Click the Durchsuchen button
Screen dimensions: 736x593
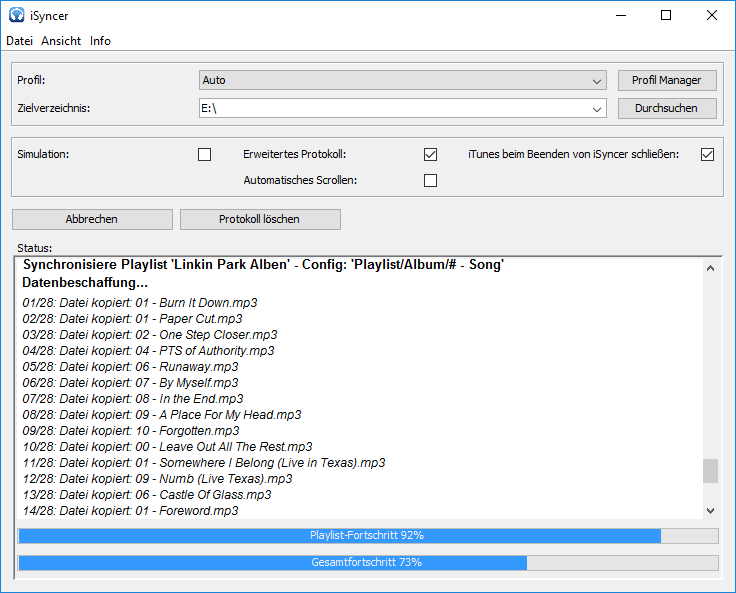(x=667, y=108)
